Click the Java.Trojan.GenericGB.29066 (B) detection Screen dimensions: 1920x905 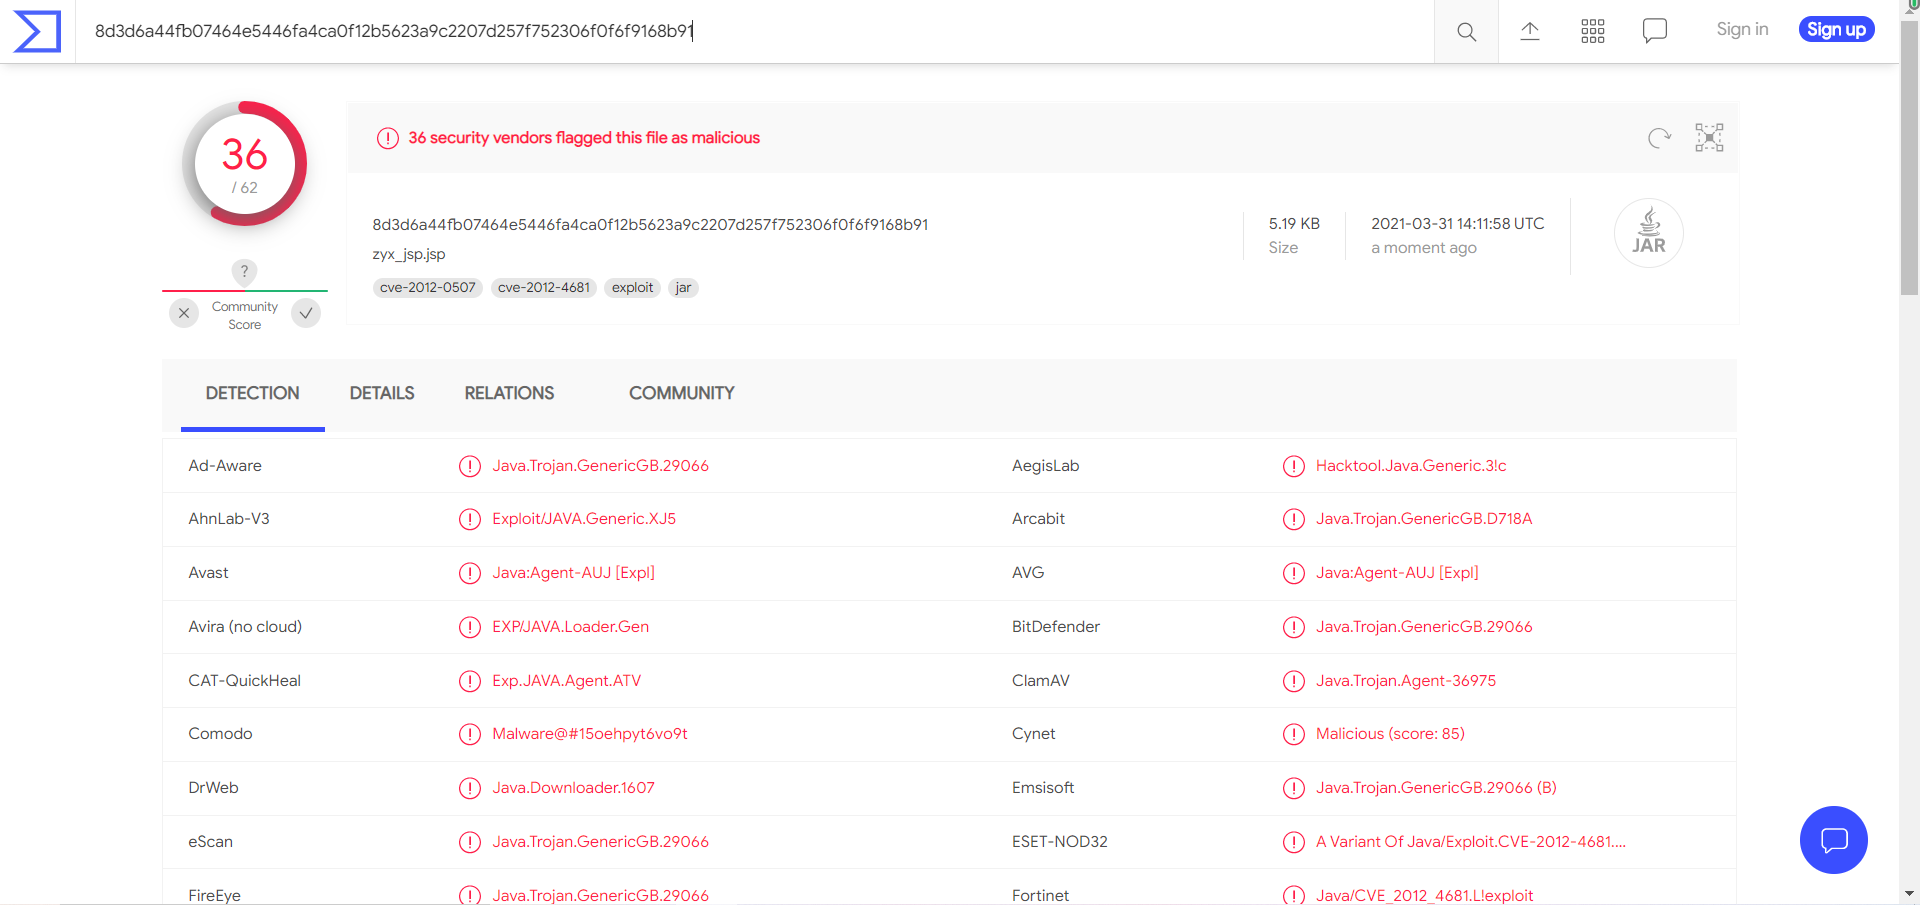tap(1436, 788)
